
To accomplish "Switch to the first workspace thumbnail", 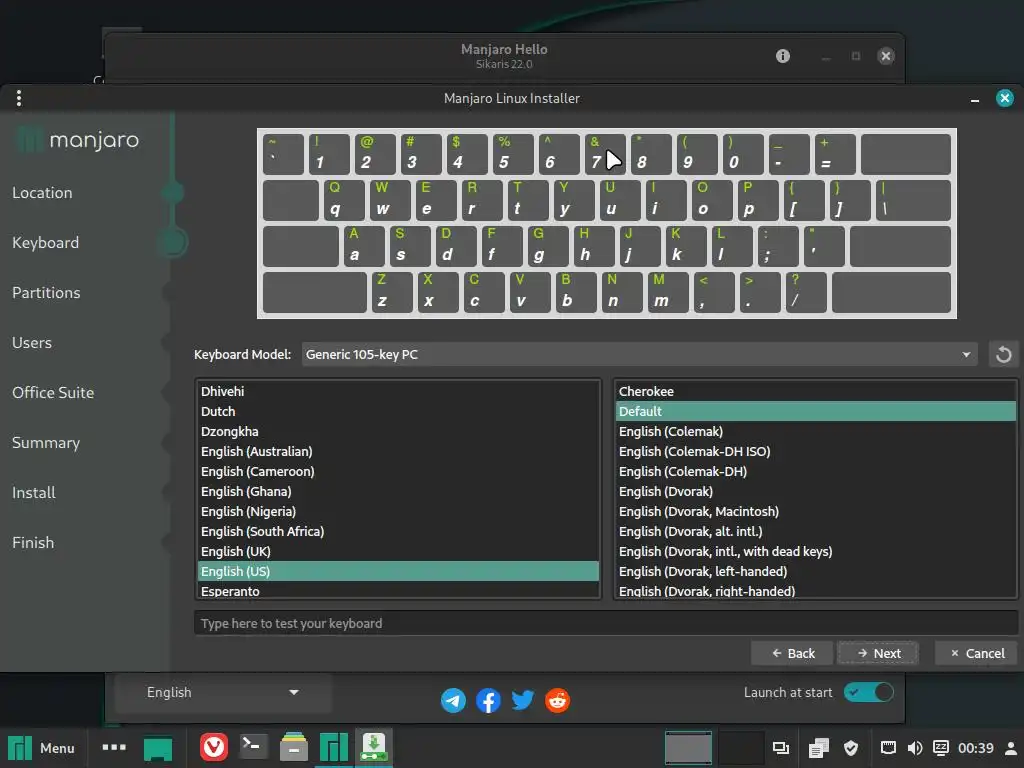I will pos(688,748).
